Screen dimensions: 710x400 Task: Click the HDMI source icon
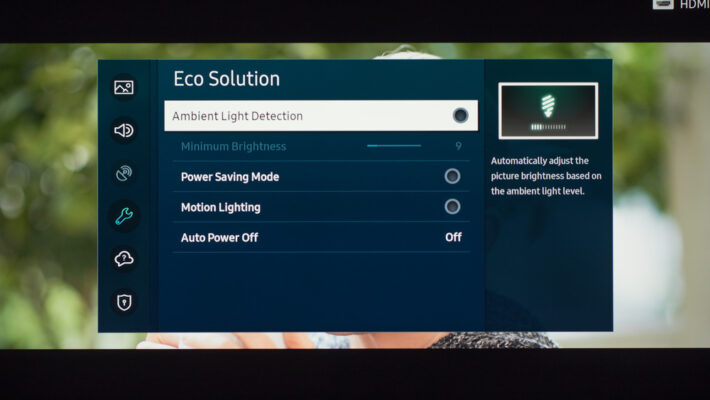(x=663, y=4)
